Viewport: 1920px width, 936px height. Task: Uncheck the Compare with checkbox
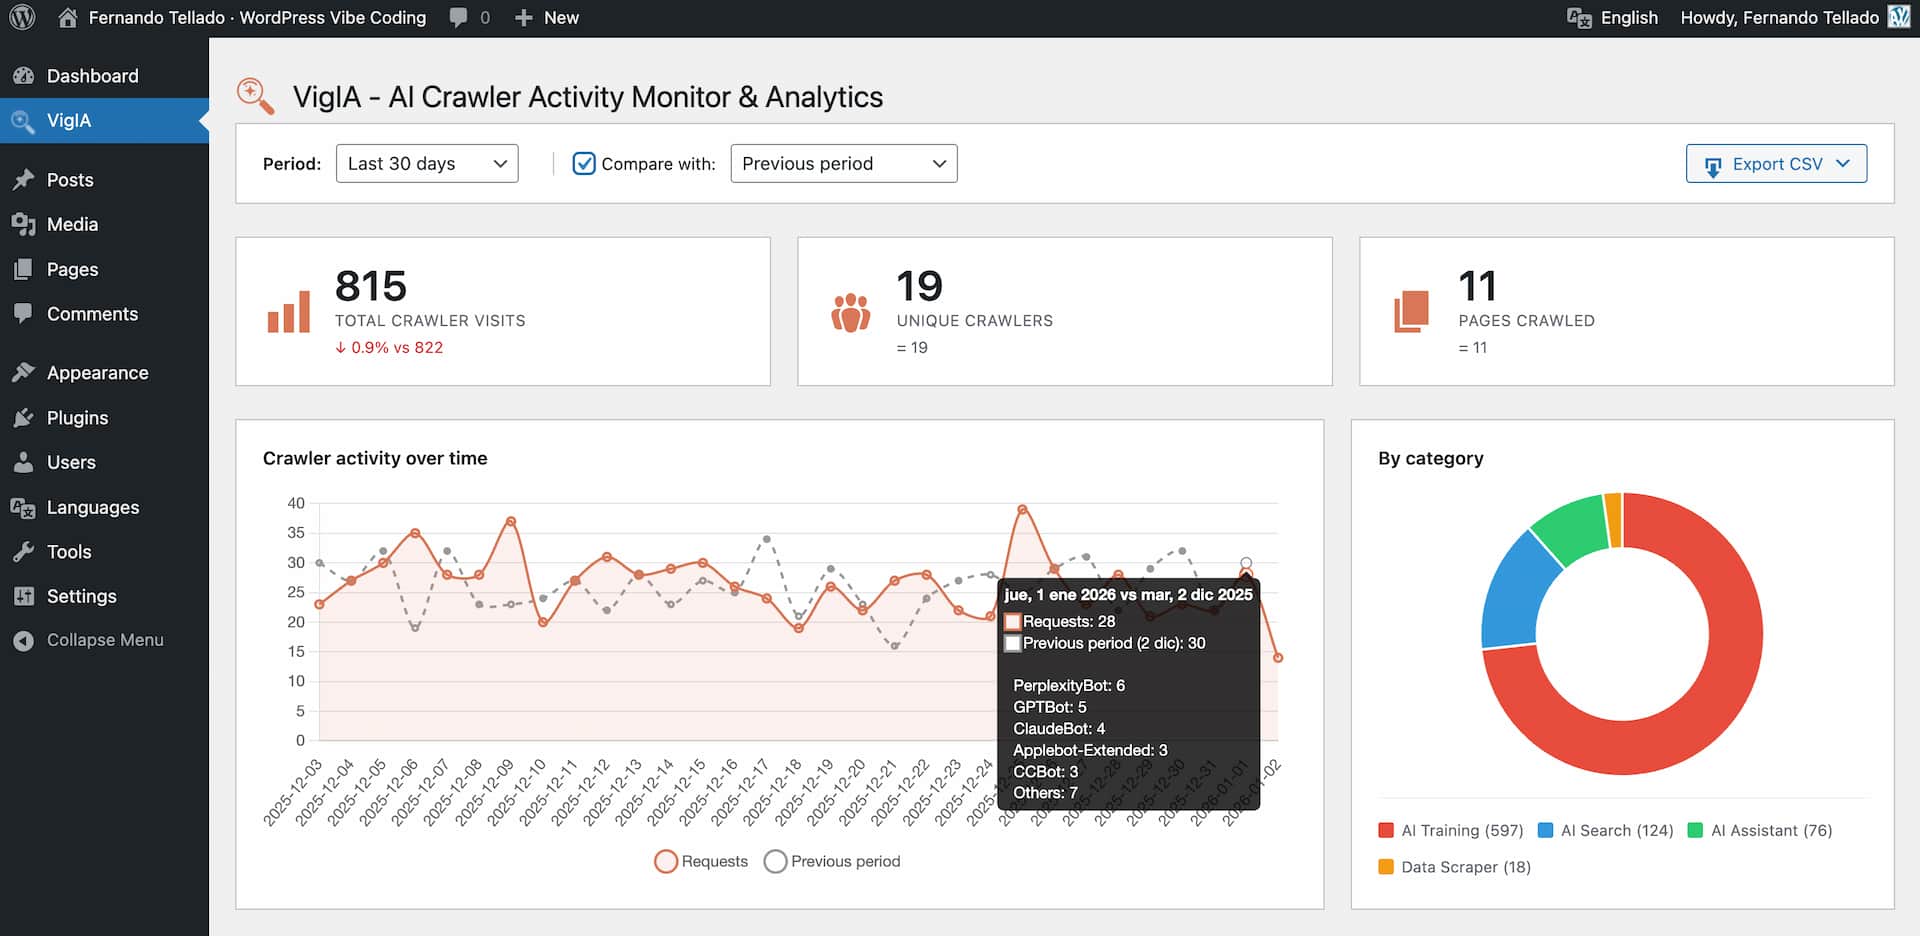tap(583, 163)
